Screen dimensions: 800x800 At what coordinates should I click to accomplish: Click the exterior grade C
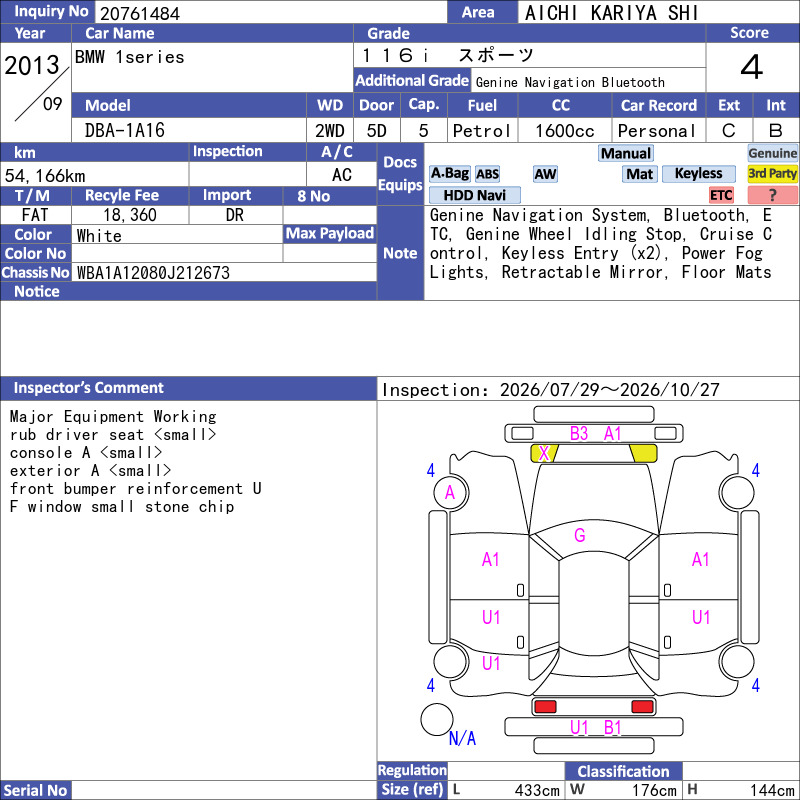[729, 131]
